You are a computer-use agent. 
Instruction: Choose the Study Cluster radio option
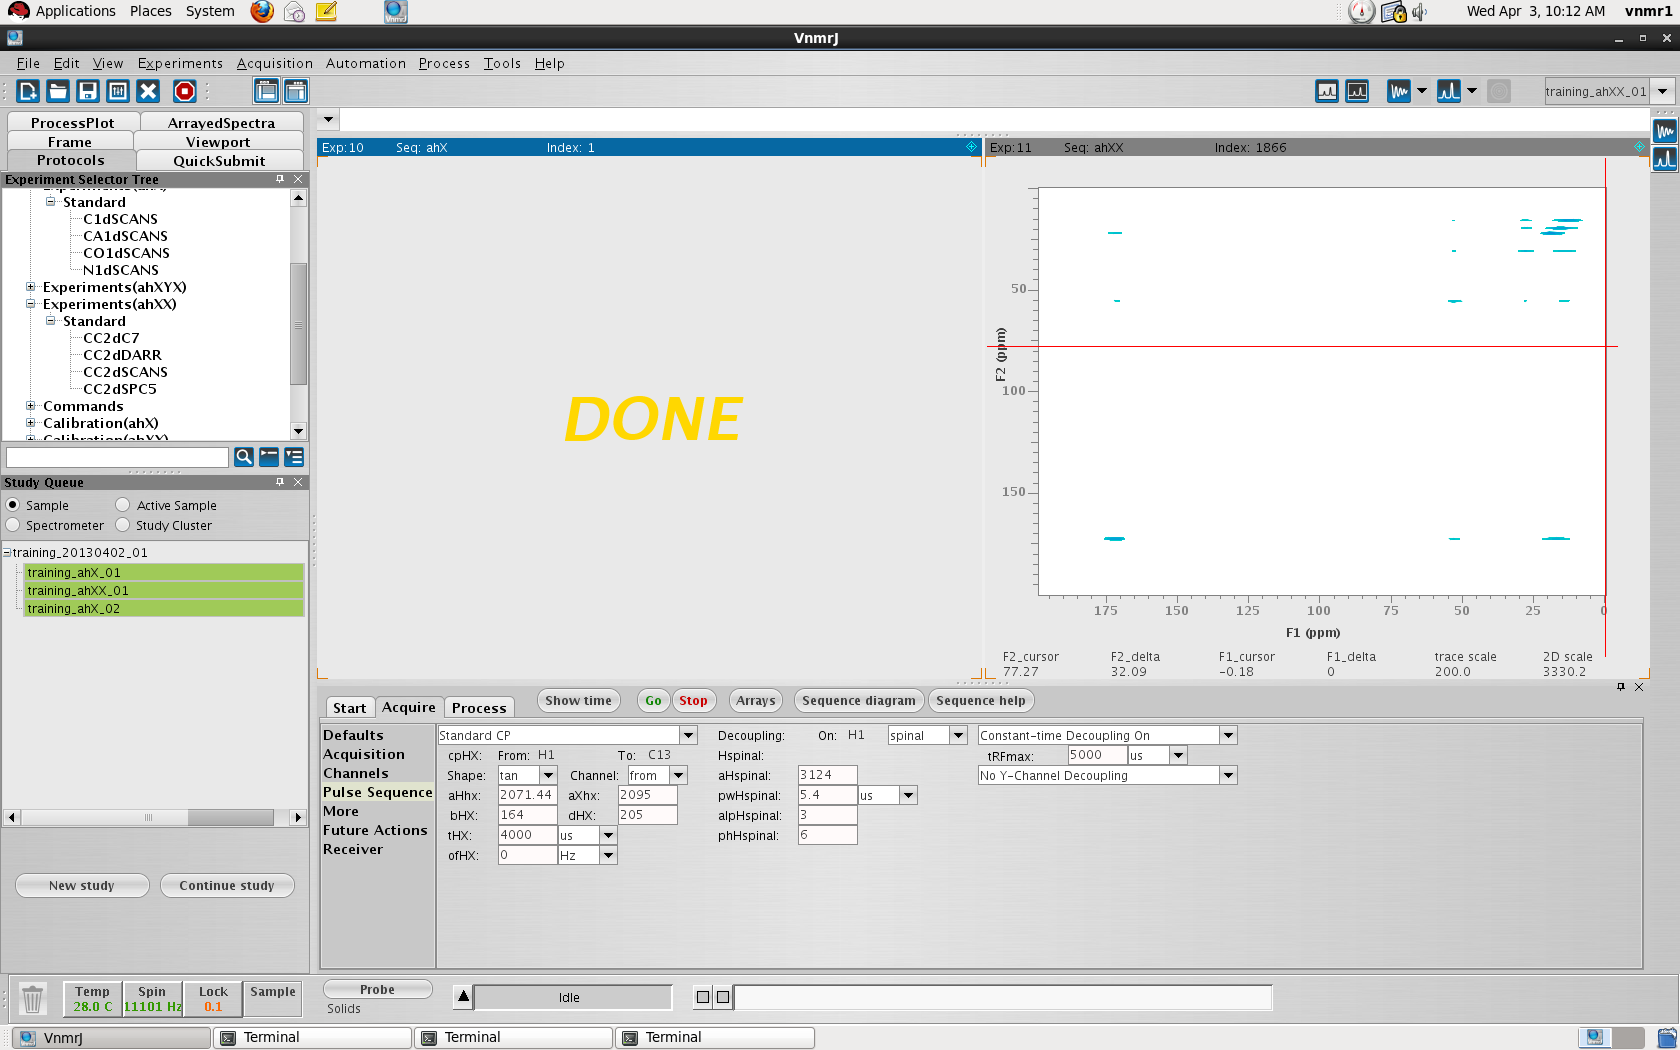click(123, 525)
